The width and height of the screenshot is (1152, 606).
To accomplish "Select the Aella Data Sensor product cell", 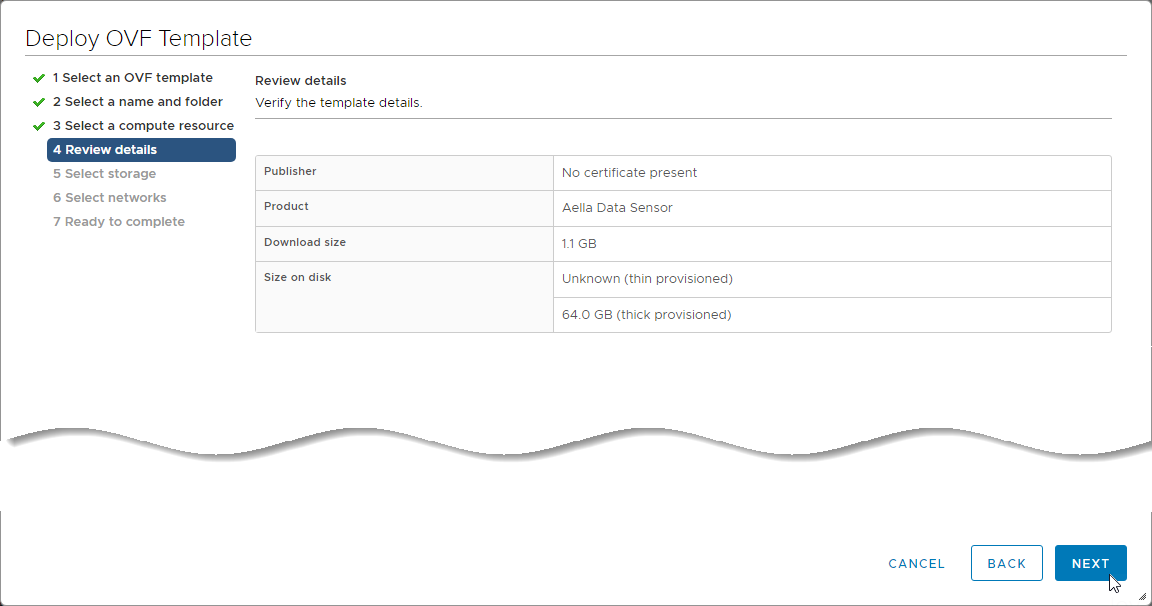I will [617, 208].
